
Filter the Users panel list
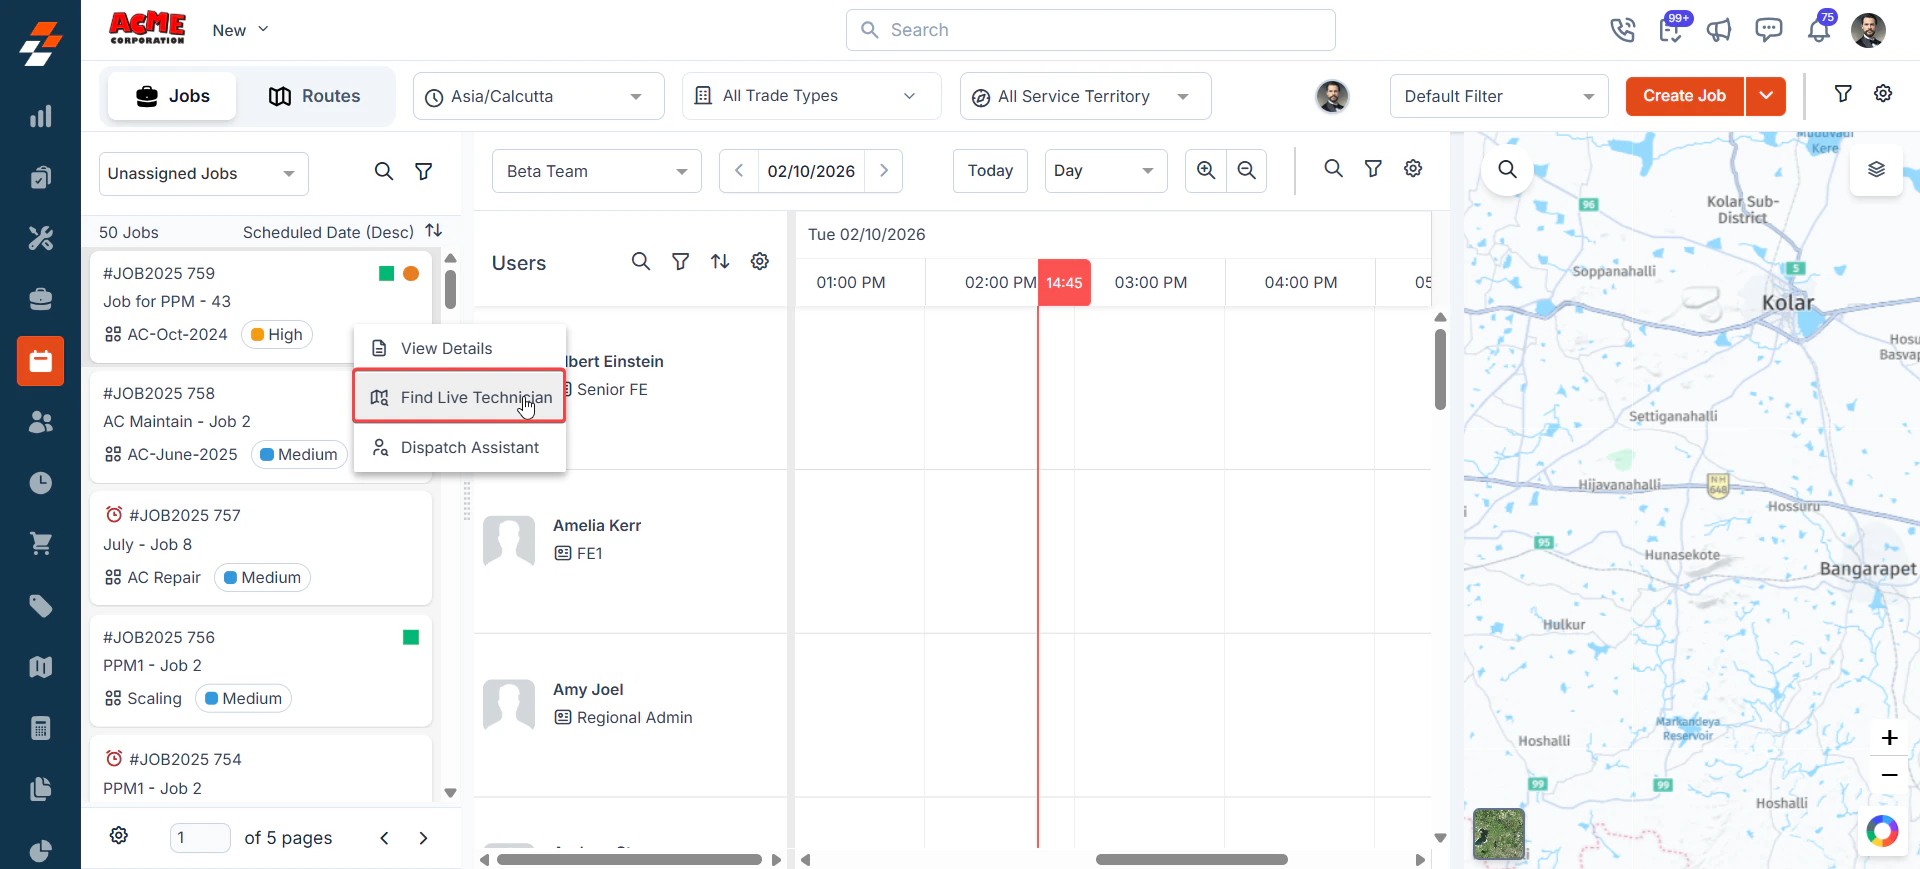[x=680, y=262]
